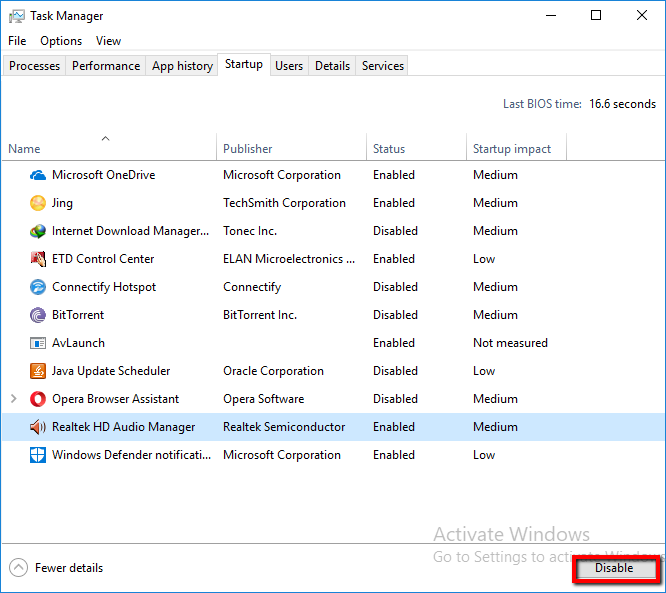
Task: Click the 16.6 seconds BIOS time value
Action: point(622,104)
